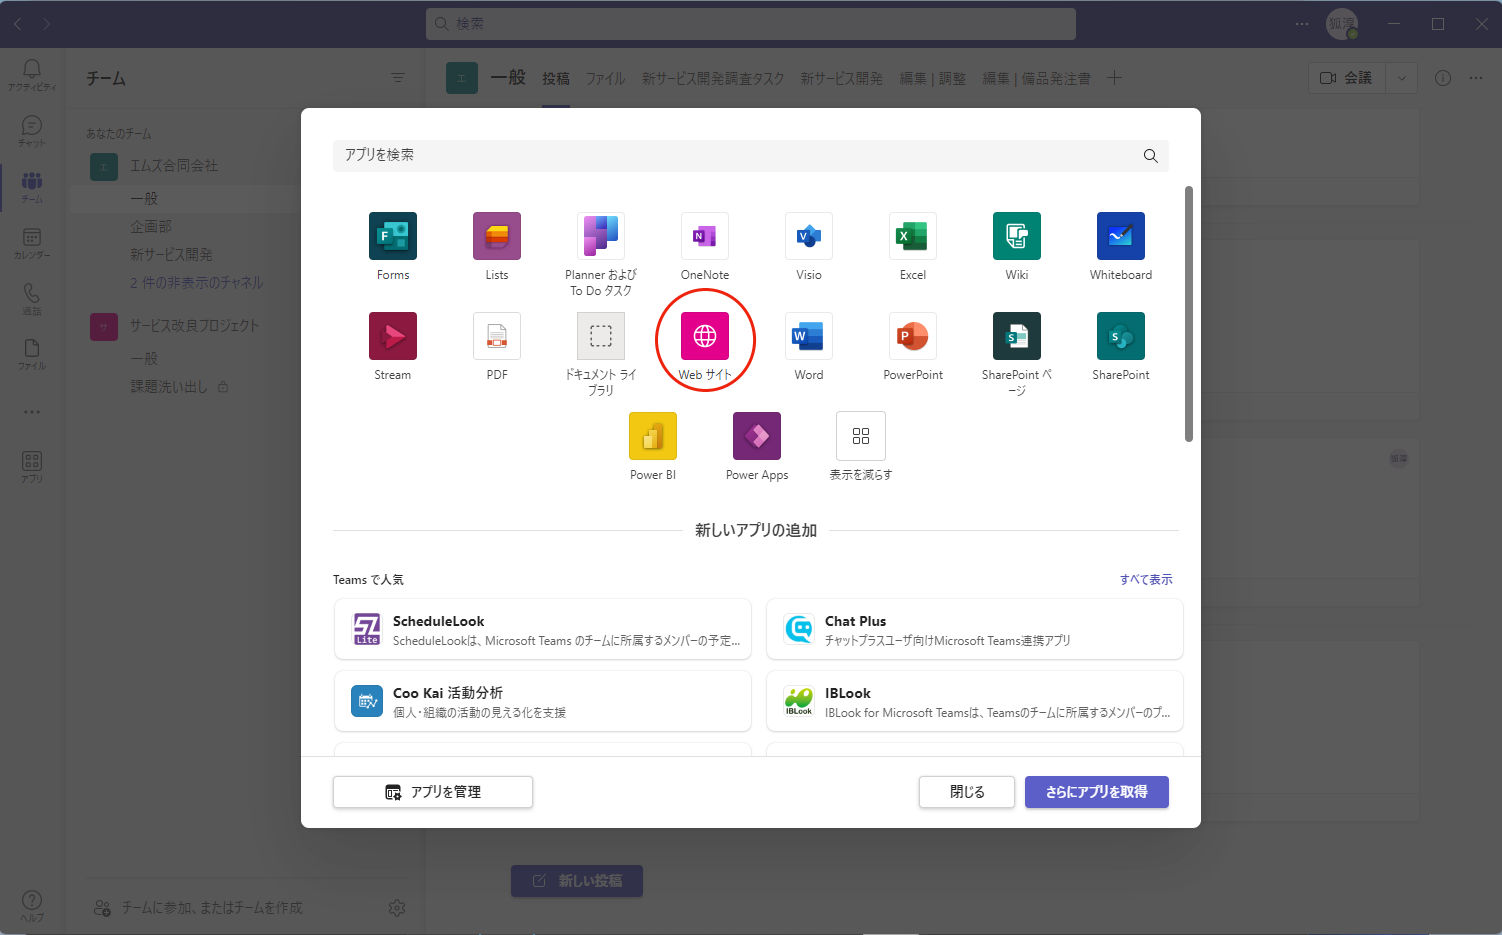
Task: Open the 課題洗い出し channel
Action: [x=169, y=386]
